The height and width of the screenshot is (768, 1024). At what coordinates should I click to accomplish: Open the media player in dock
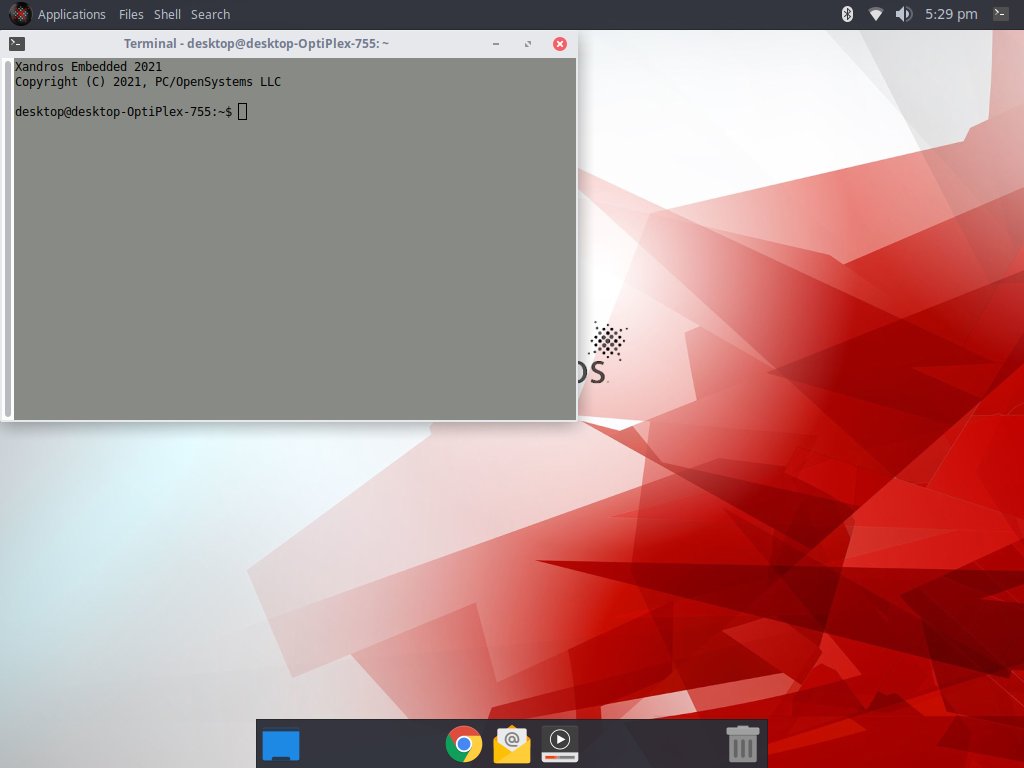coord(560,744)
